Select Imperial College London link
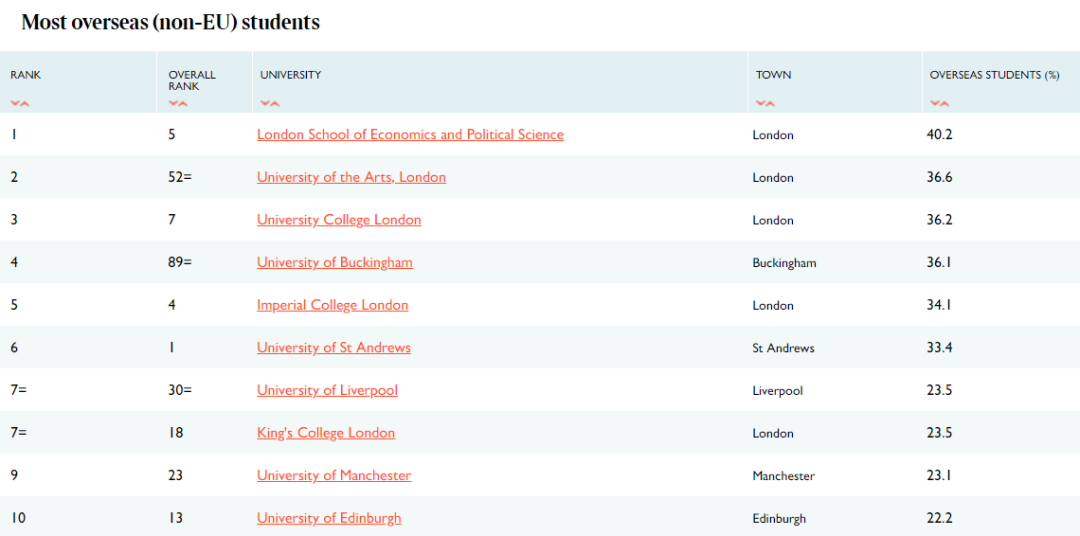This screenshot has height=536, width=1080. (332, 305)
